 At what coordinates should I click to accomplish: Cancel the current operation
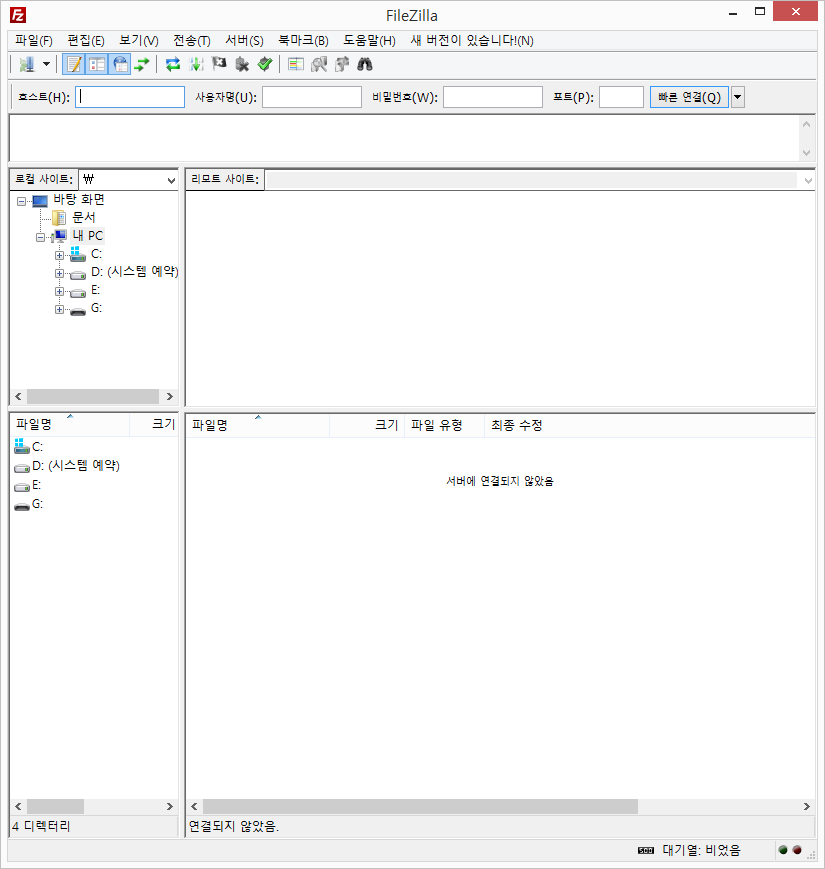[219, 65]
